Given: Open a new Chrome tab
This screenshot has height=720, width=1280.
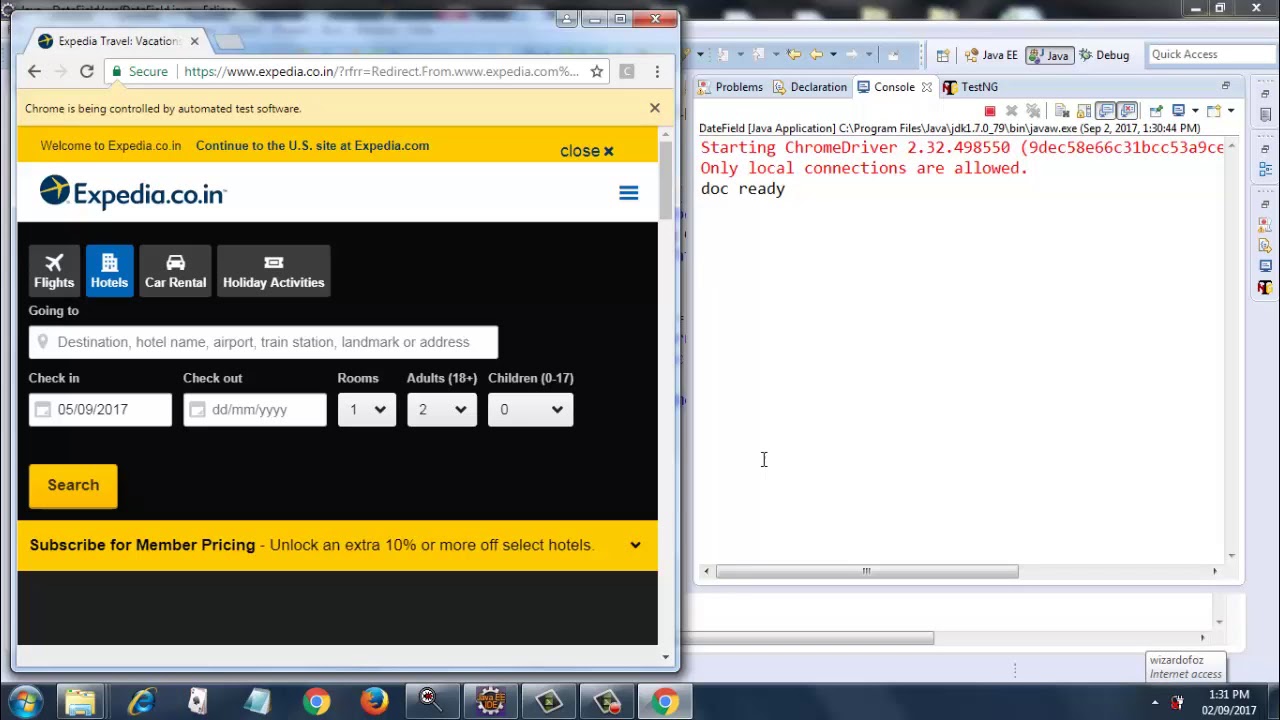Looking at the screenshot, I should coord(229,41).
